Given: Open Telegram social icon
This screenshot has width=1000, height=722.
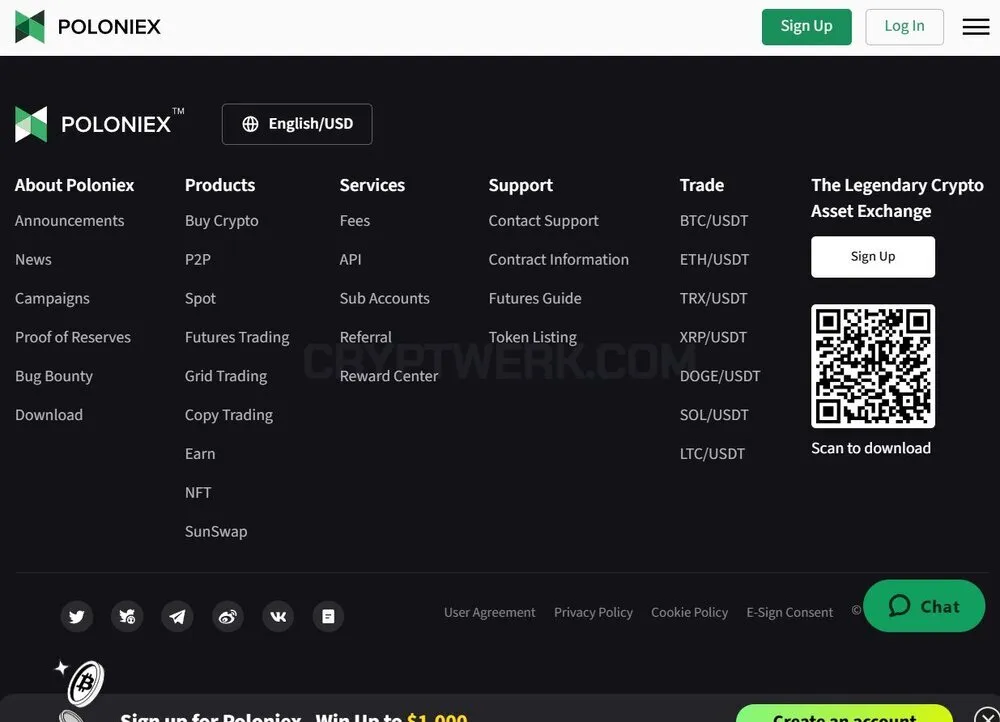Looking at the screenshot, I should coord(177,616).
